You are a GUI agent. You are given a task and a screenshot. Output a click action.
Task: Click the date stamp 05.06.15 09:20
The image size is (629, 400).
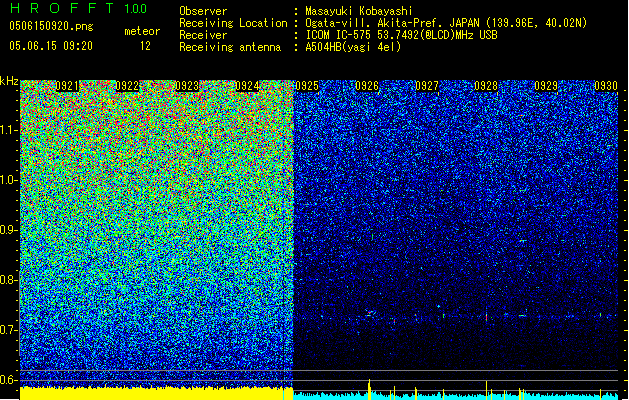pos(51,46)
